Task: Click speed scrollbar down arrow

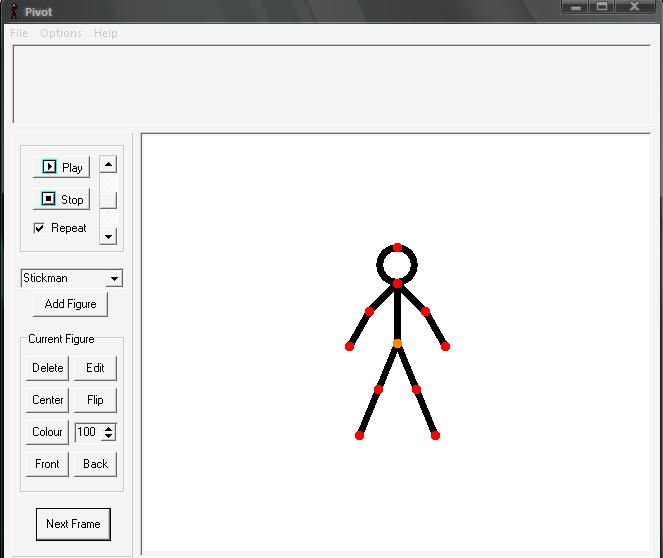Action: point(108,236)
